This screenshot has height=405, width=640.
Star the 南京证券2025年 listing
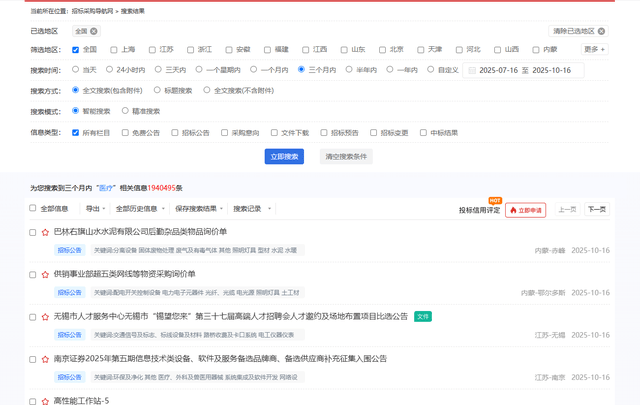coord(45,359)
